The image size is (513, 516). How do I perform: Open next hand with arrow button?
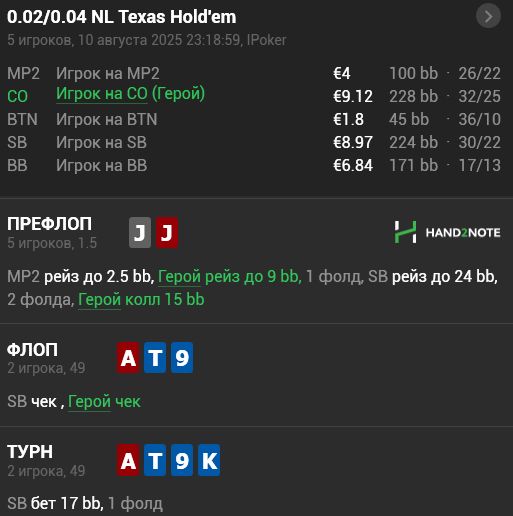[488, 16]
